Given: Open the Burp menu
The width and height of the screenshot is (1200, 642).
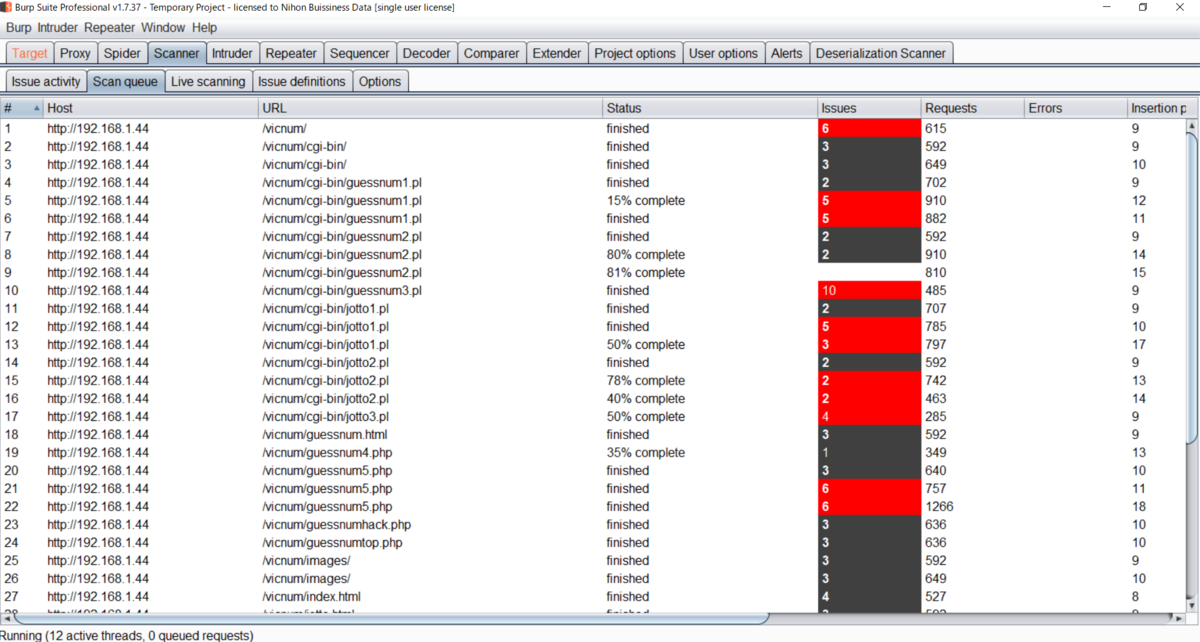Looking at the screenshot, I should [19, 28].
